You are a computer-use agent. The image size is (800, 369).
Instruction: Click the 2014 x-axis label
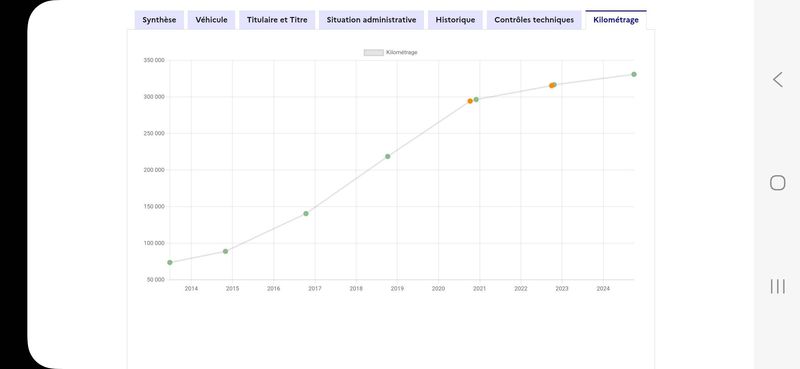[x=191, y=289]
